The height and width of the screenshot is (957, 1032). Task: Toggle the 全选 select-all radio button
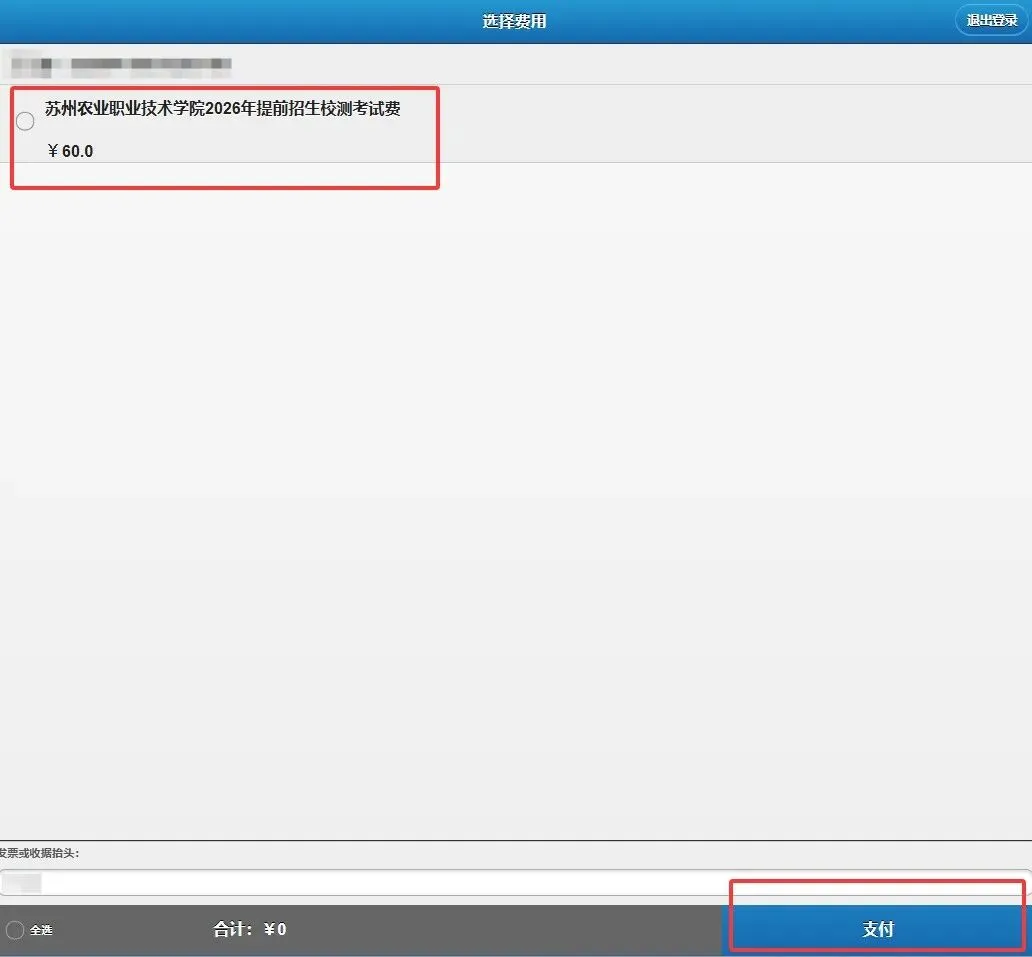15,929
